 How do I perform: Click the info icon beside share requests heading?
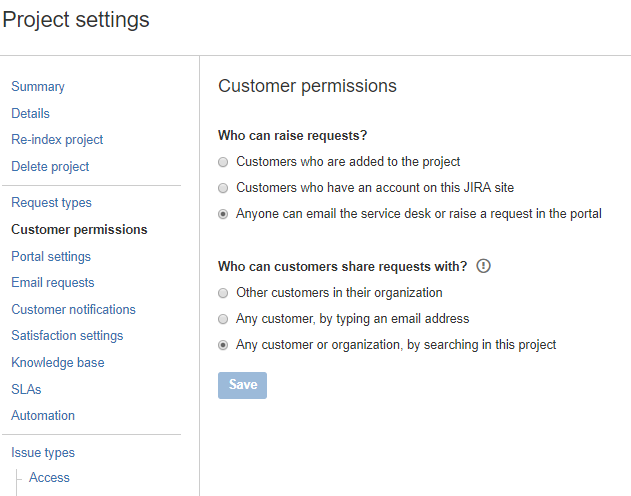[x=485, y=266]
